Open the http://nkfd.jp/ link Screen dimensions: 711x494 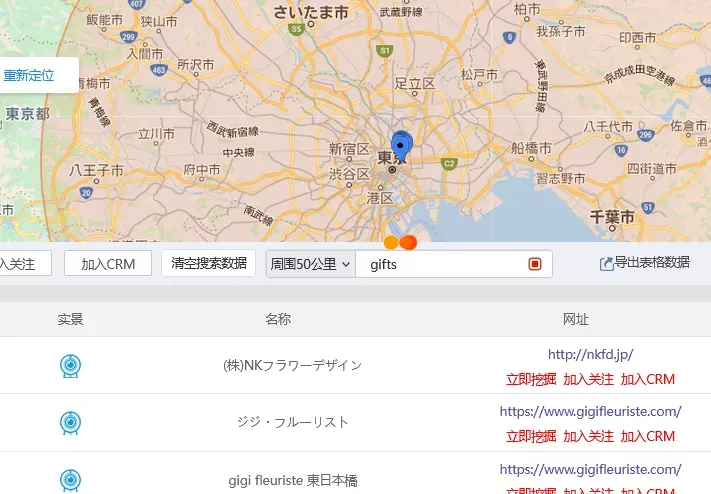tap(590, 354)
